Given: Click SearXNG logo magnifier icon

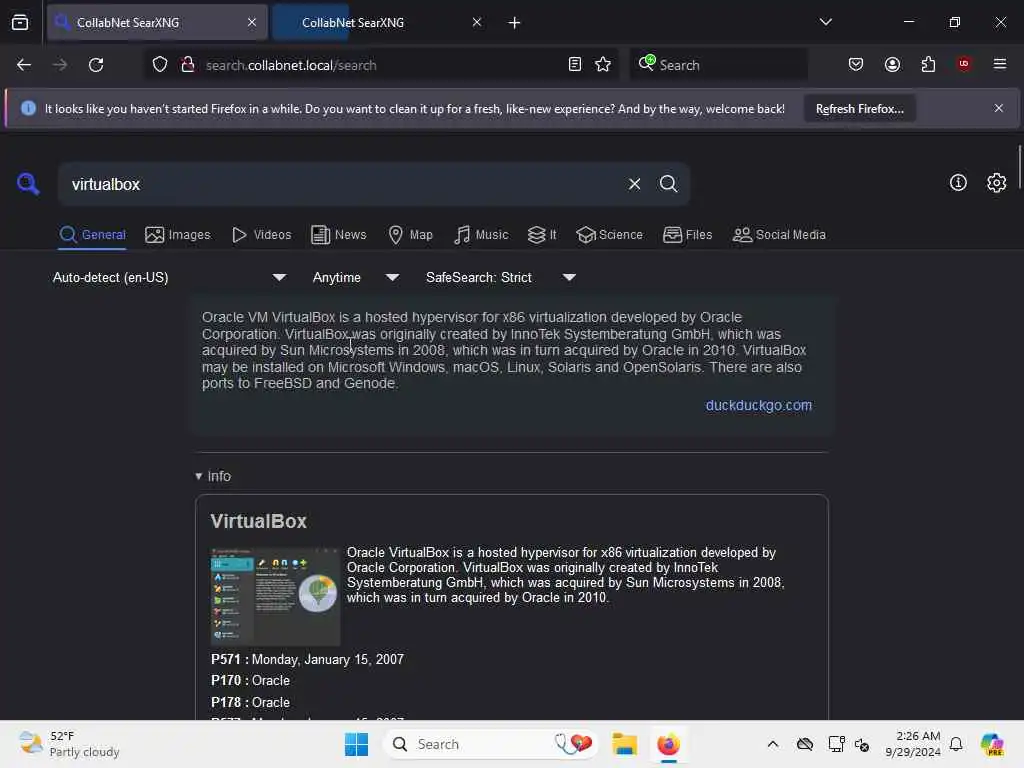Looking at the screenshot, I should point(28,184).
